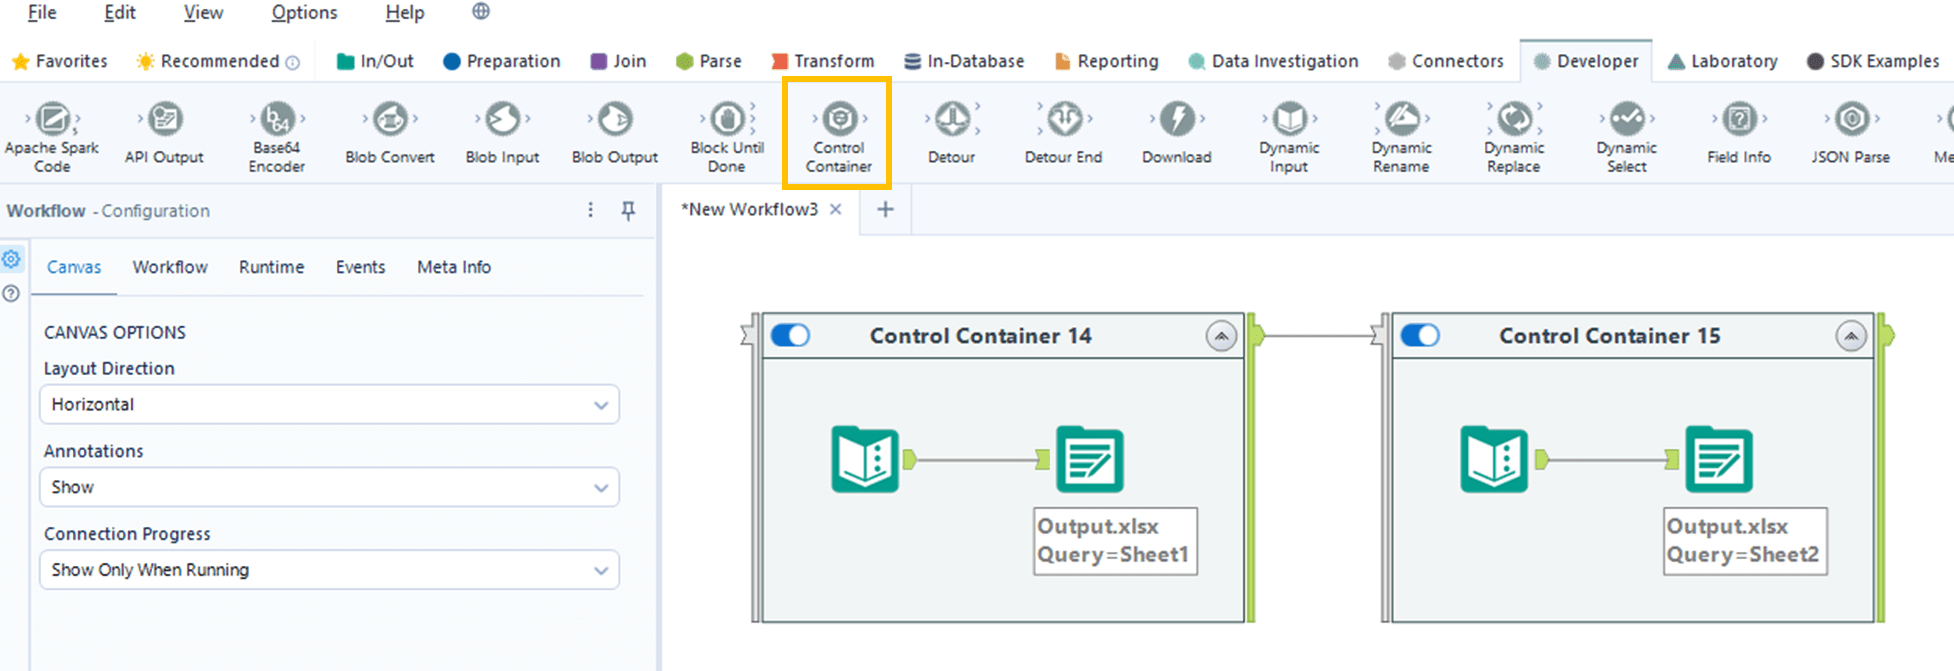
Task: Open Configuration panel three-dot options menu
Action: (590, 210)
